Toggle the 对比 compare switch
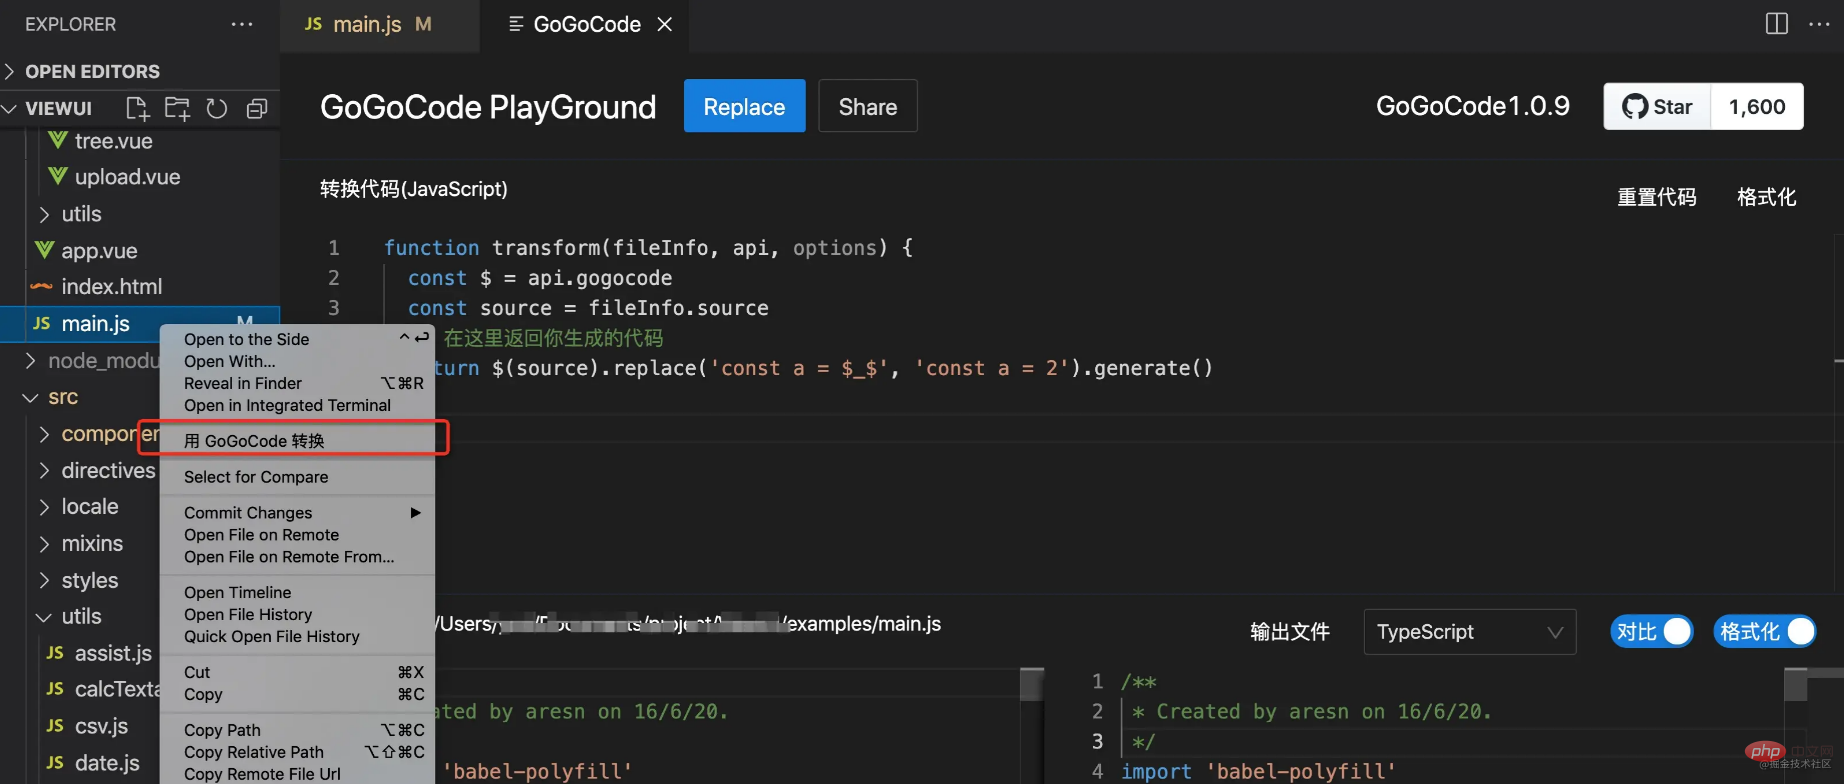Image resolution: width=1844 pixels, height=784 pixels. [1652, 632]
